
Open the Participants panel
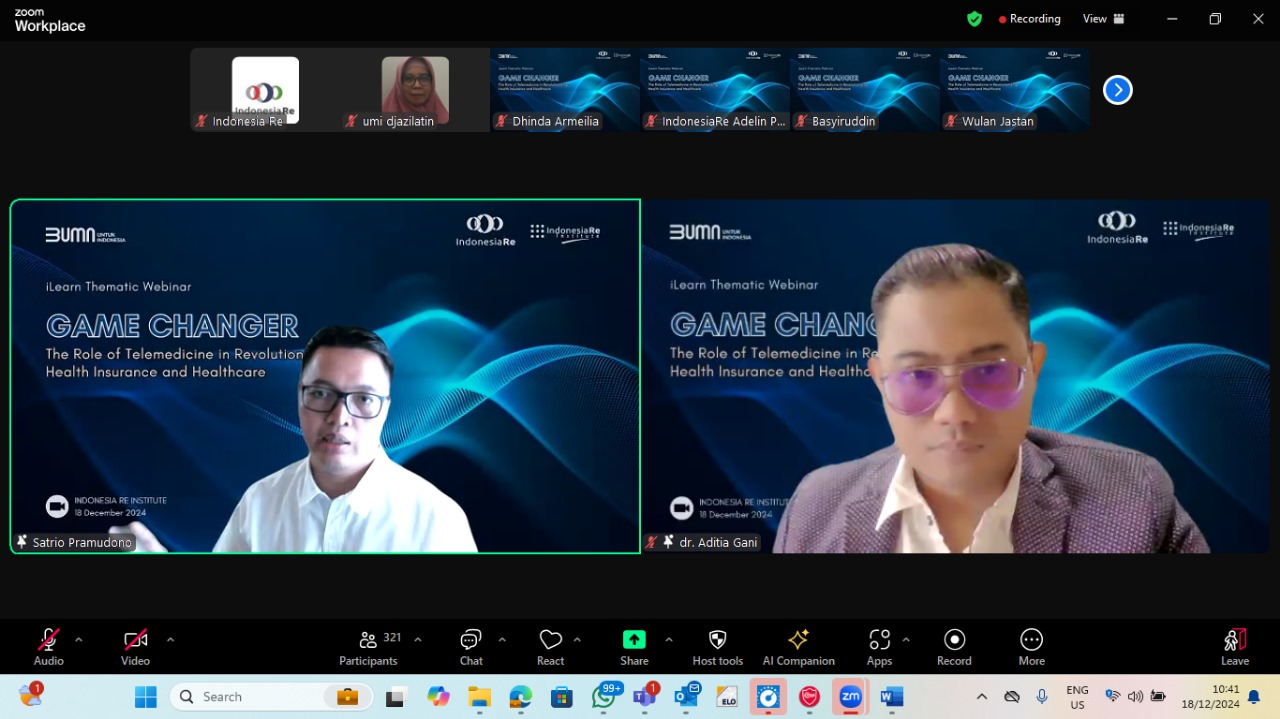[368, 647]
